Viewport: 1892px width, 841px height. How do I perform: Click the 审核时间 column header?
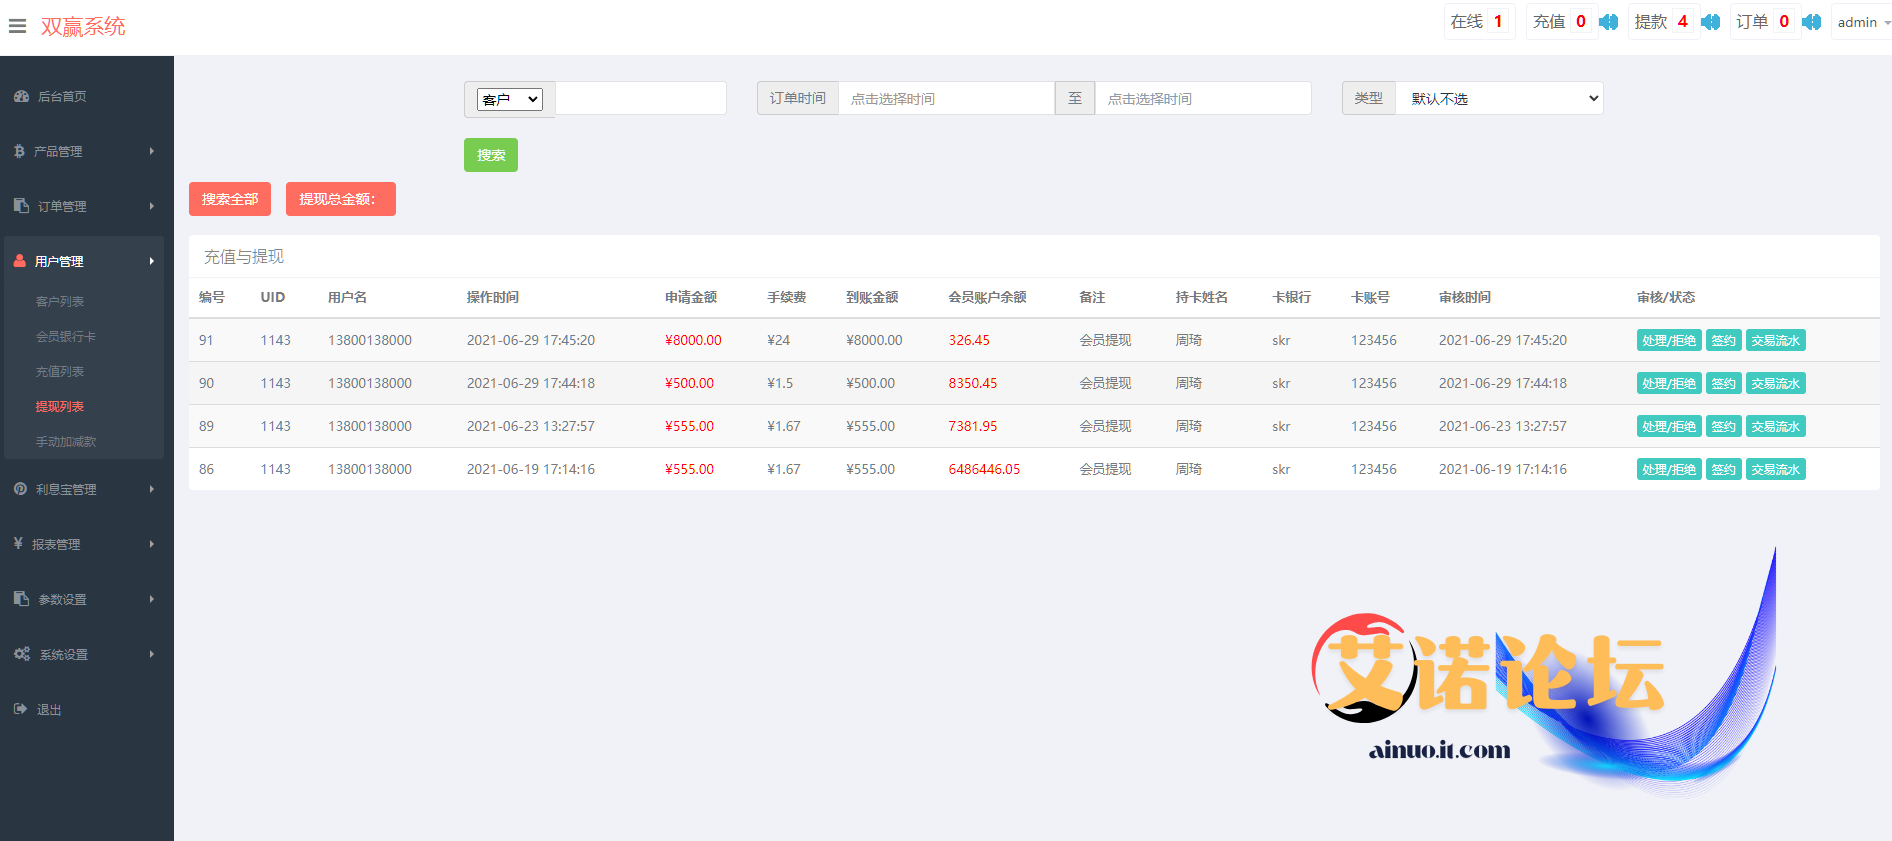pyautogui.click(x=1465, y=297)
